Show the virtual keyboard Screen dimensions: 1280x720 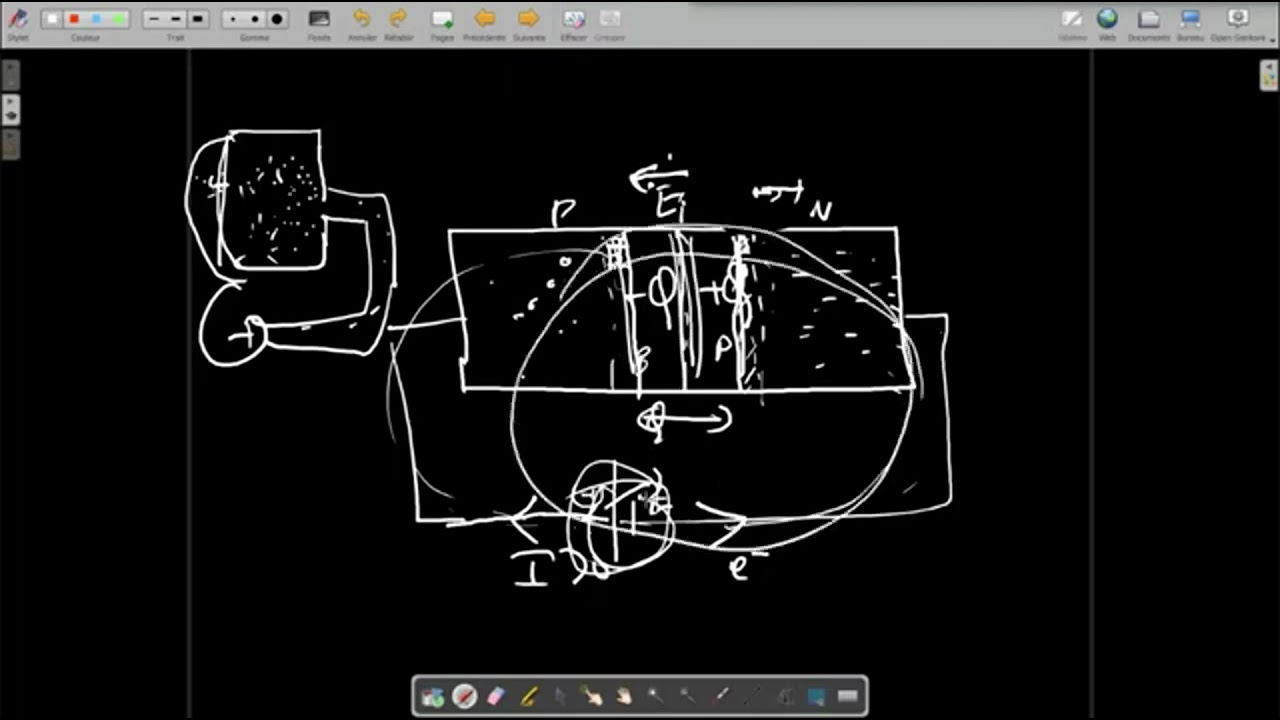coord(848,697)
